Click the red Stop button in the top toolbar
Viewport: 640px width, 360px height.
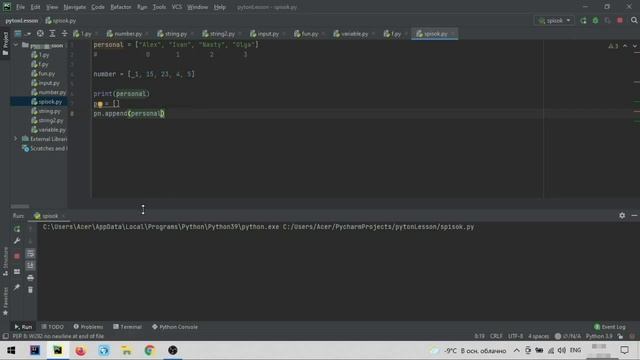click(620, 20)
